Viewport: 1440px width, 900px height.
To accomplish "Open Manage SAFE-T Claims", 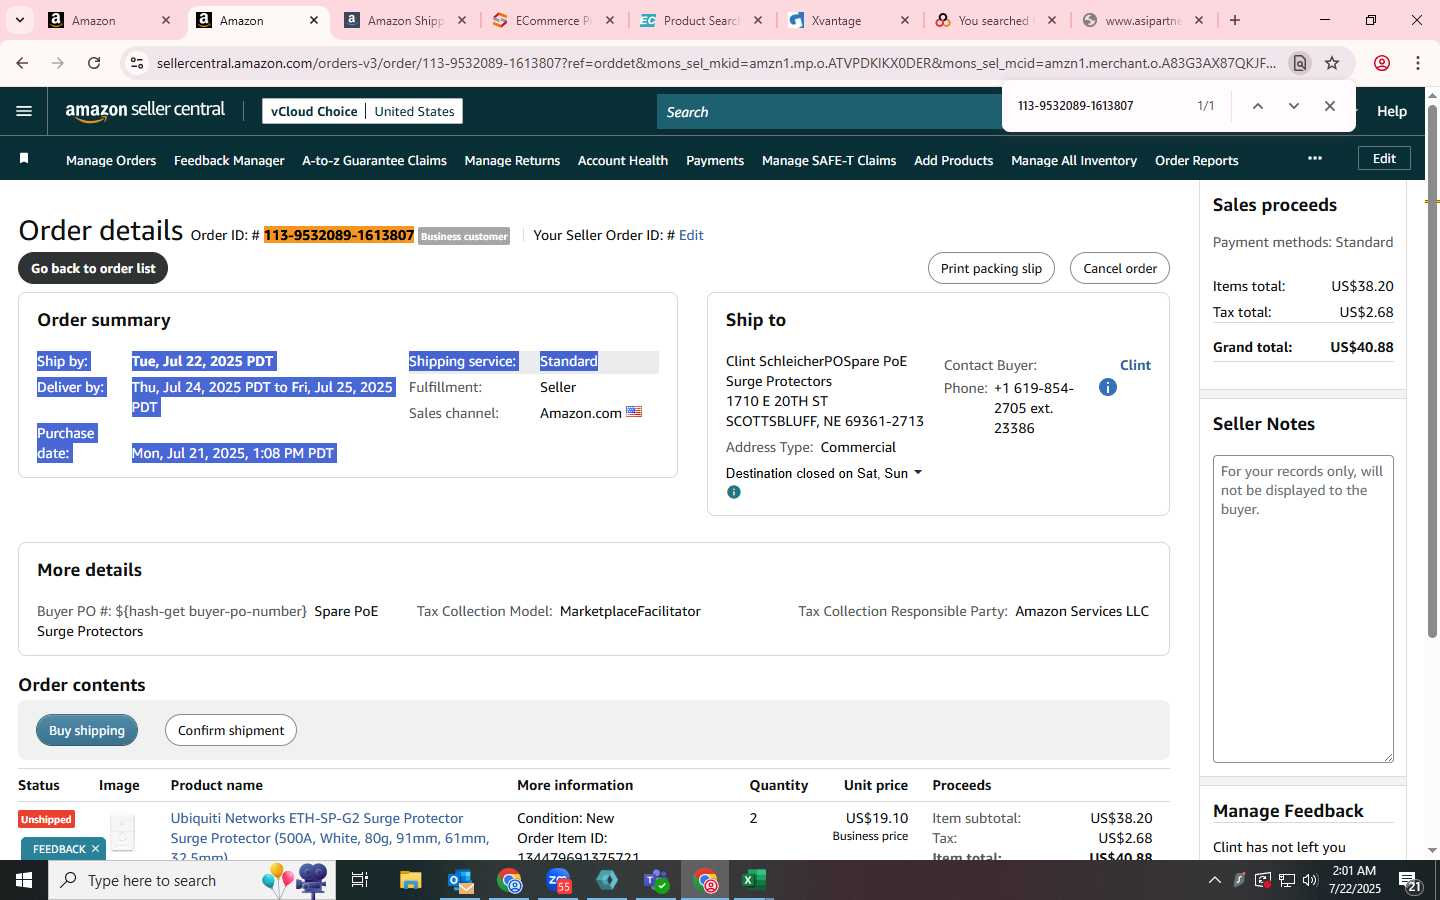I will (x=829, y=160).
